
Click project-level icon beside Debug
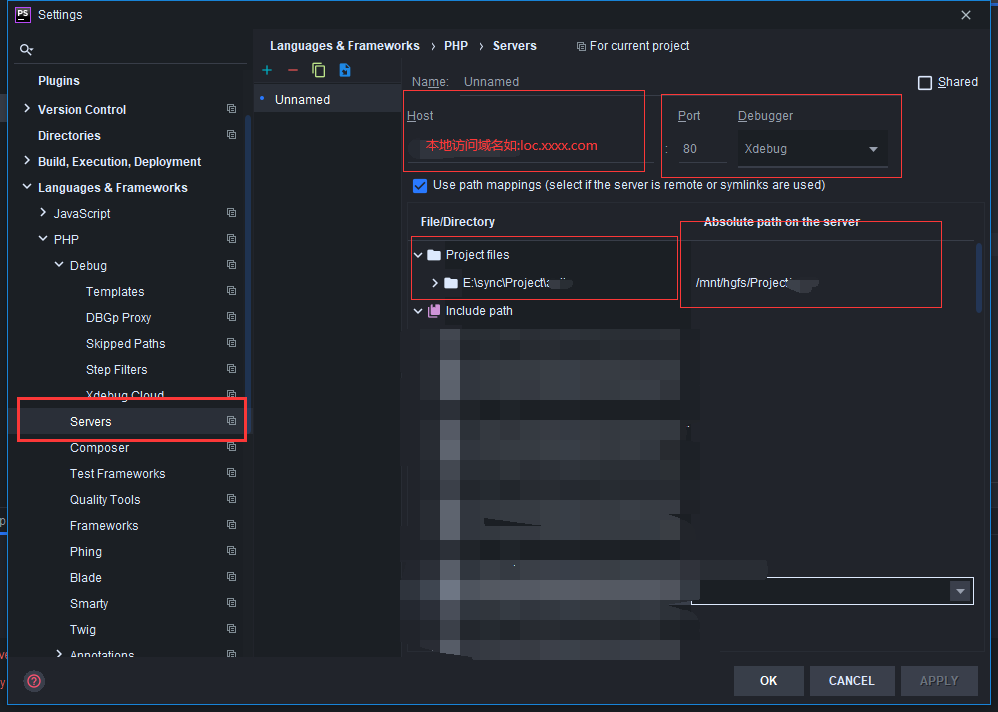[232, 265]
